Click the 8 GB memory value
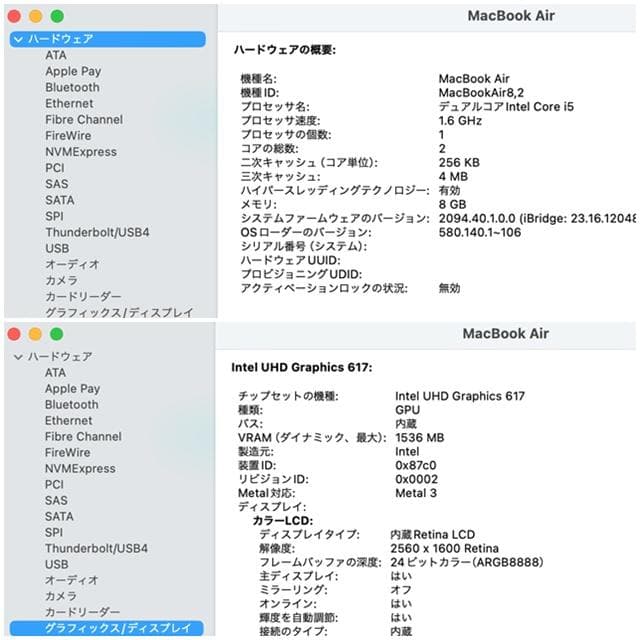Viewport: 640px width, 640px height. click(452, 204)
